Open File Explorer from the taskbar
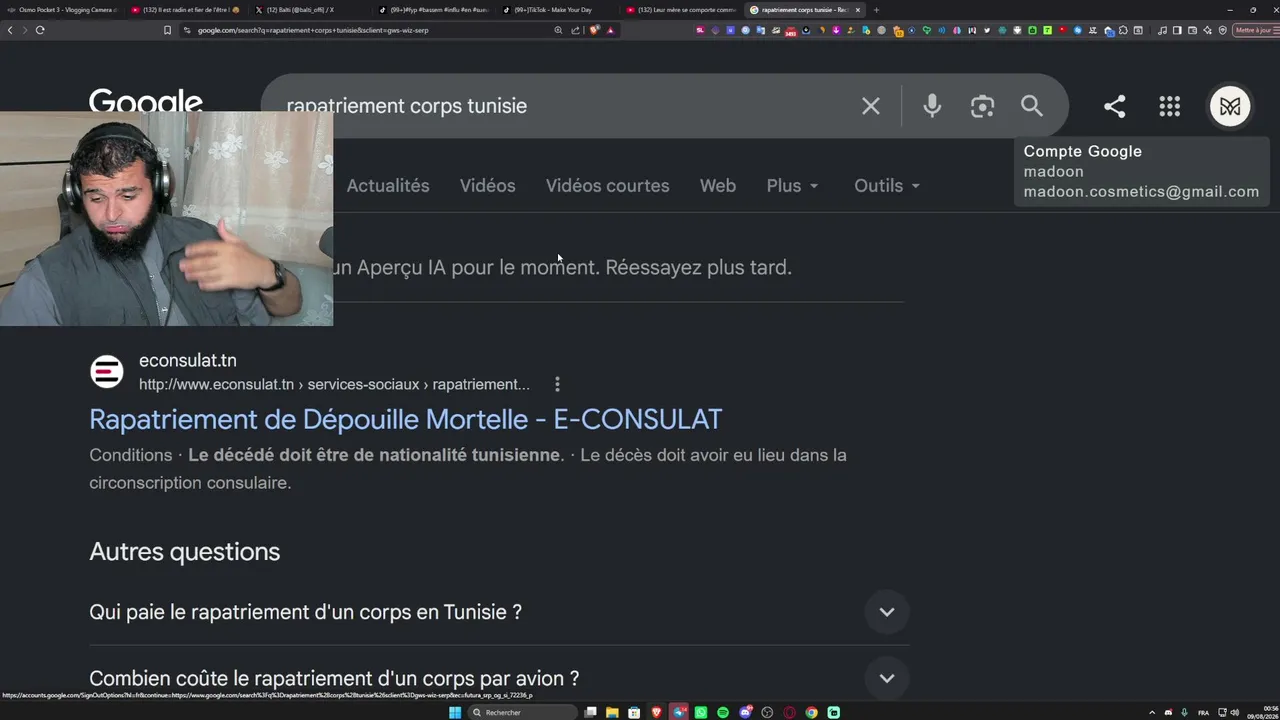The image size is (1280, 720). click(x=612, y=712)
